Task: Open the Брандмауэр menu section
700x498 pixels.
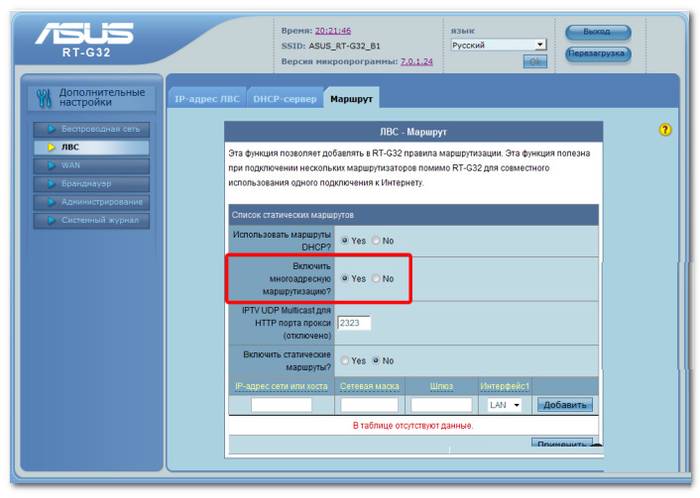Action: [x=92, y=184]
